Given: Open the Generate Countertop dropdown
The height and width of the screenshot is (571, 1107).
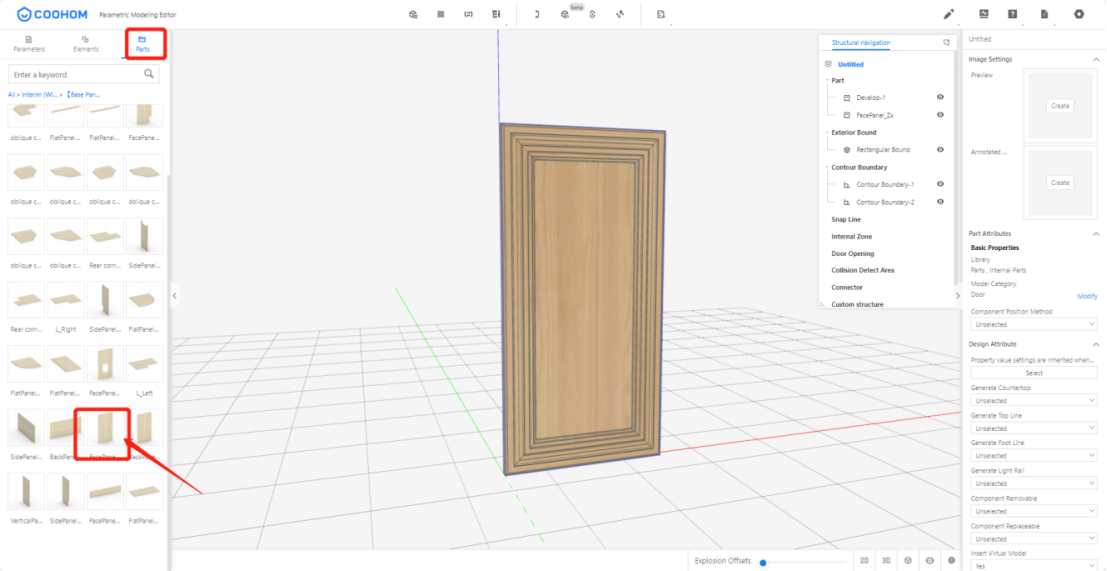Looking at the screenshot, I should pos(1034,400).
